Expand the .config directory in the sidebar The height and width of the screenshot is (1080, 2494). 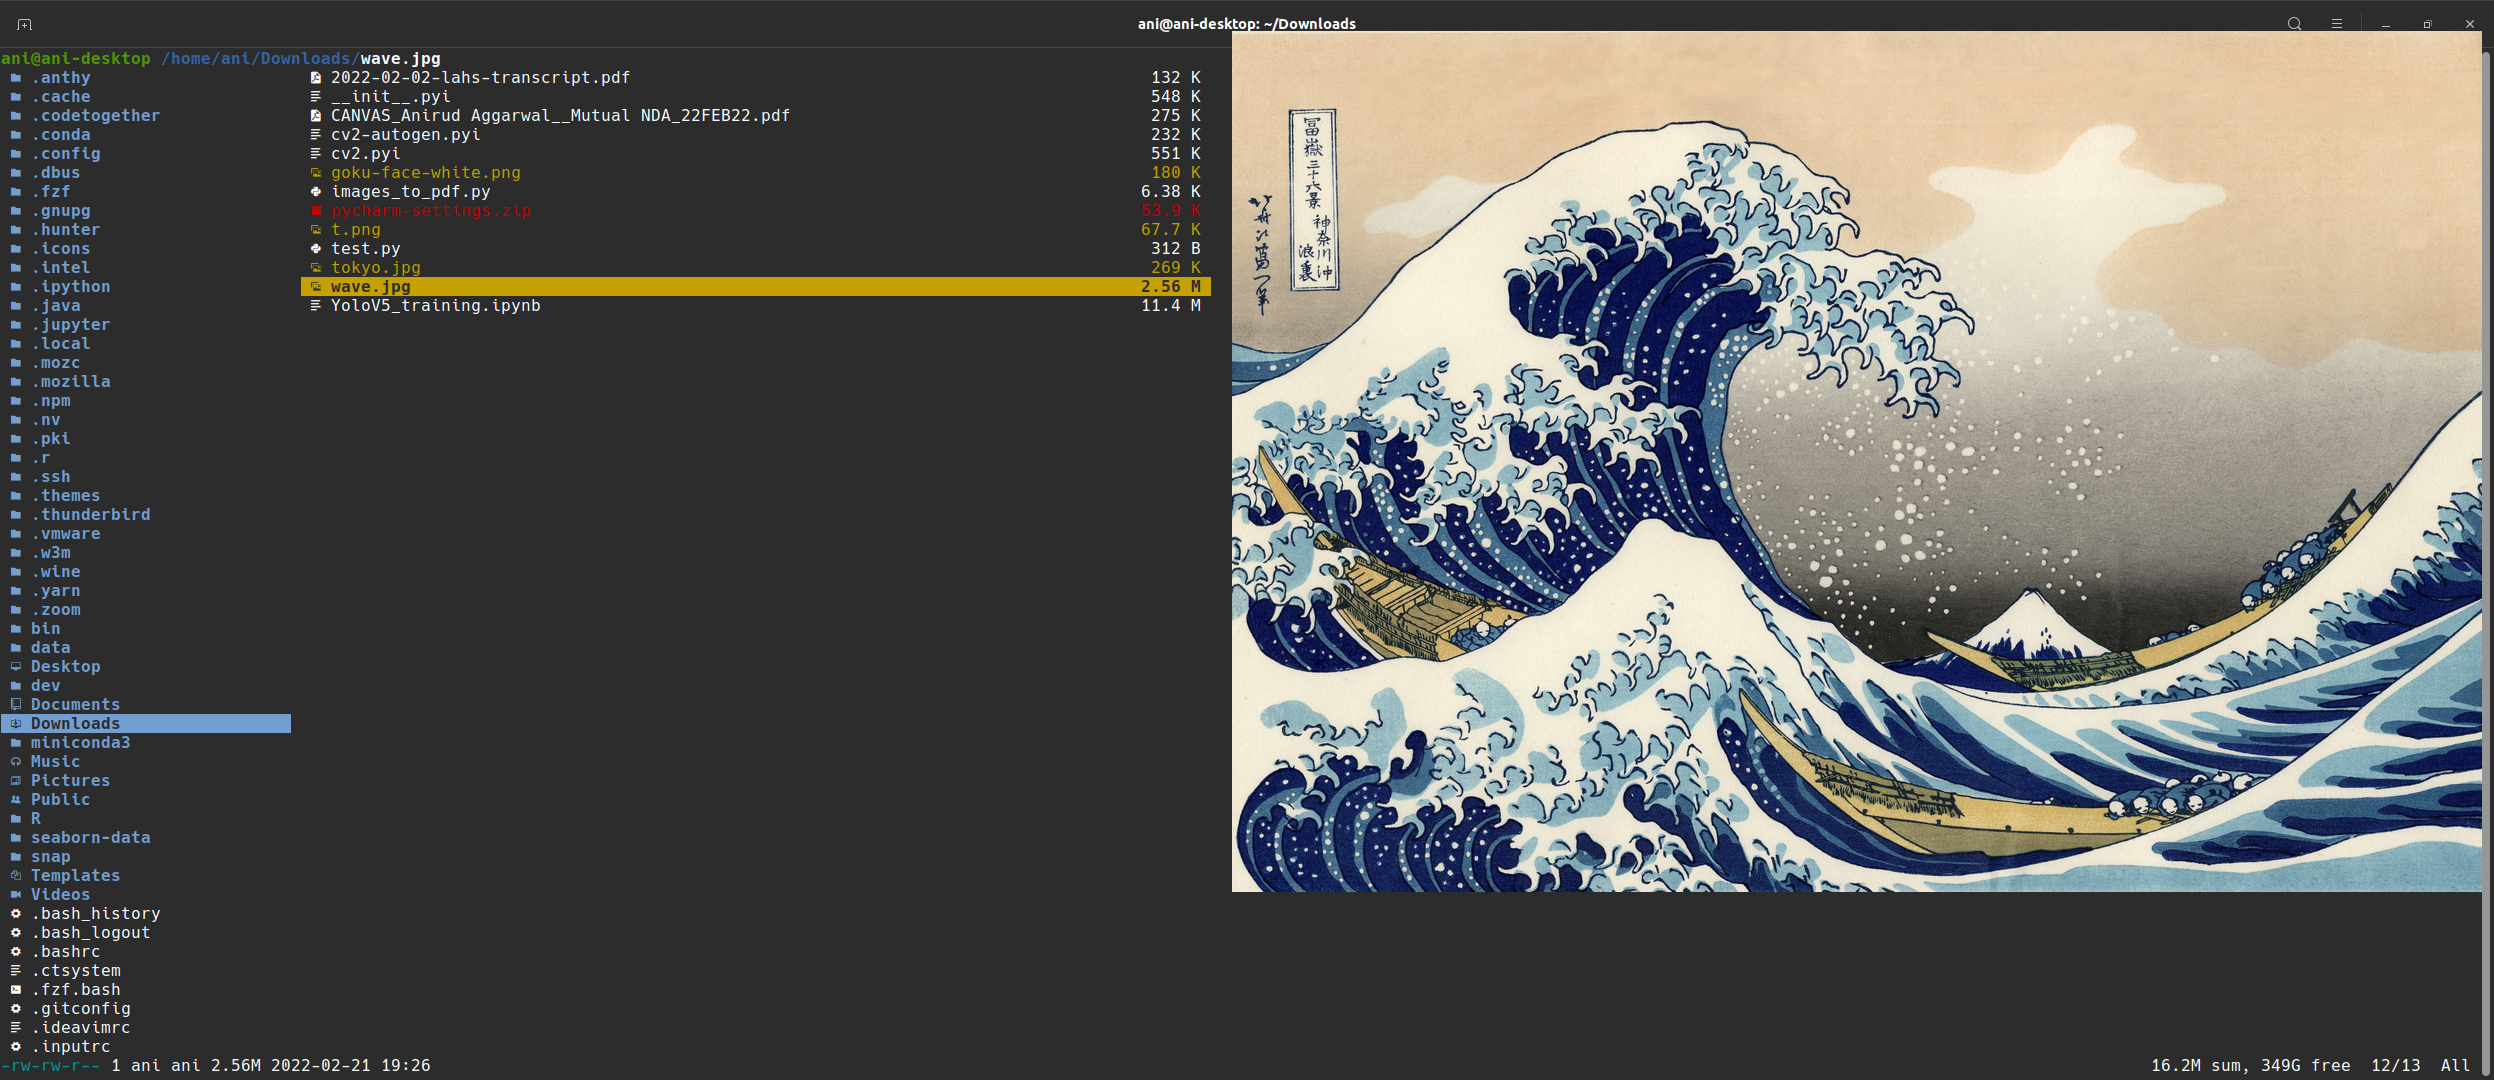pos(66,153)
